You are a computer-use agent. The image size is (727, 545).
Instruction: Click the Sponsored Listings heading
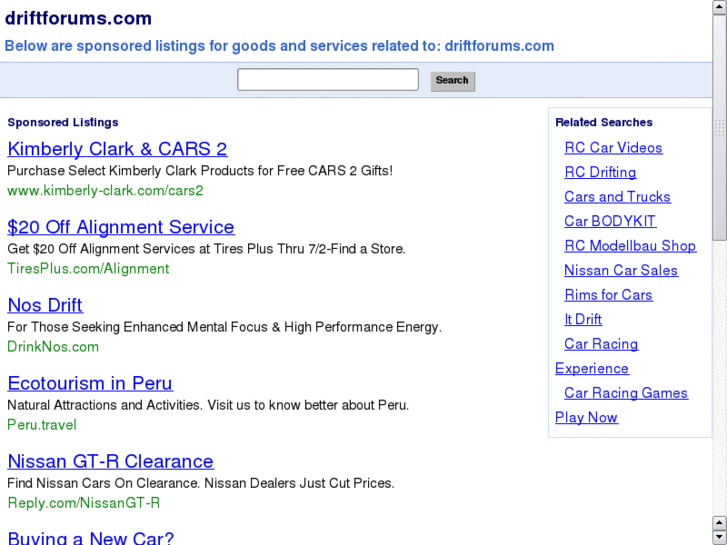(63, 122)
